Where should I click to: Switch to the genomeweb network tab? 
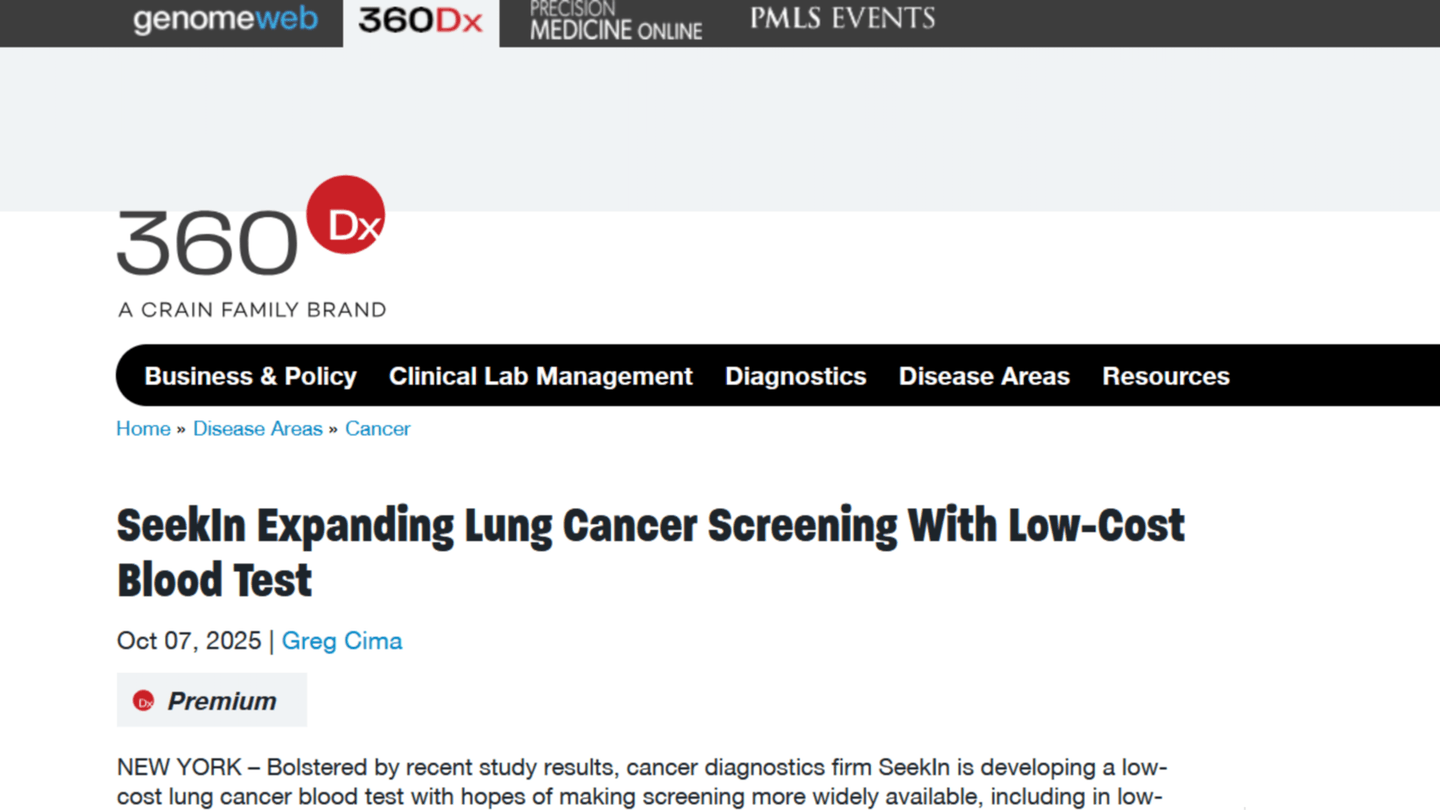225,20
